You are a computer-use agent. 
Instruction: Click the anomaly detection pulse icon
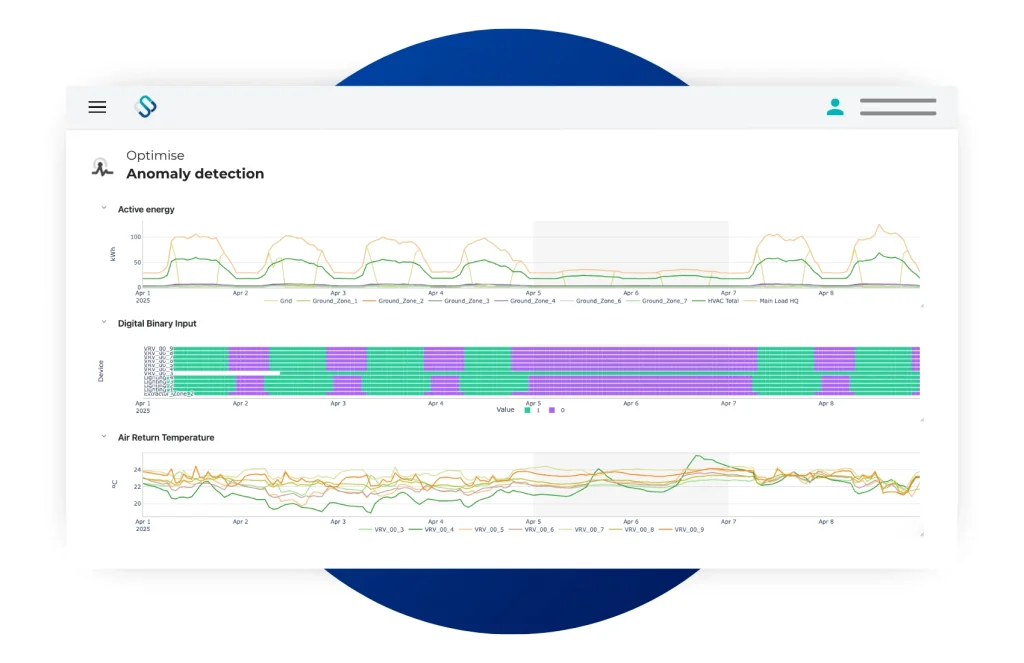click(x=102, y=167)
